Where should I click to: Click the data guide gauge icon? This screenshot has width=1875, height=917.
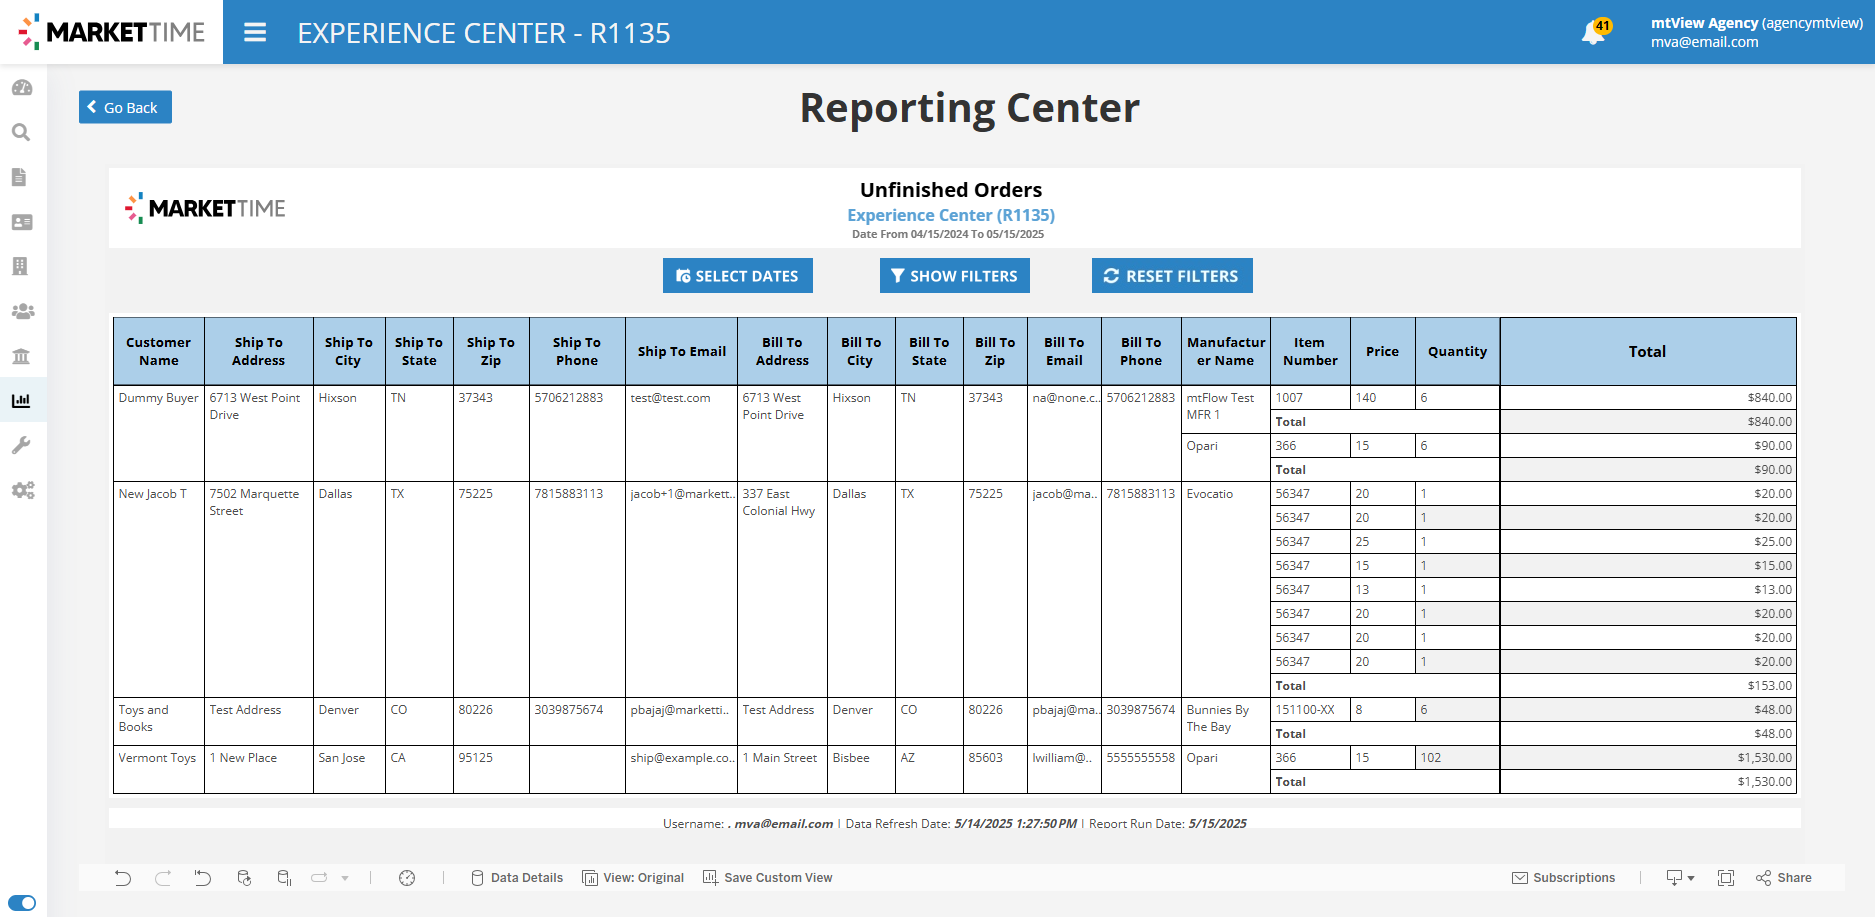click(x=407, y=878)
